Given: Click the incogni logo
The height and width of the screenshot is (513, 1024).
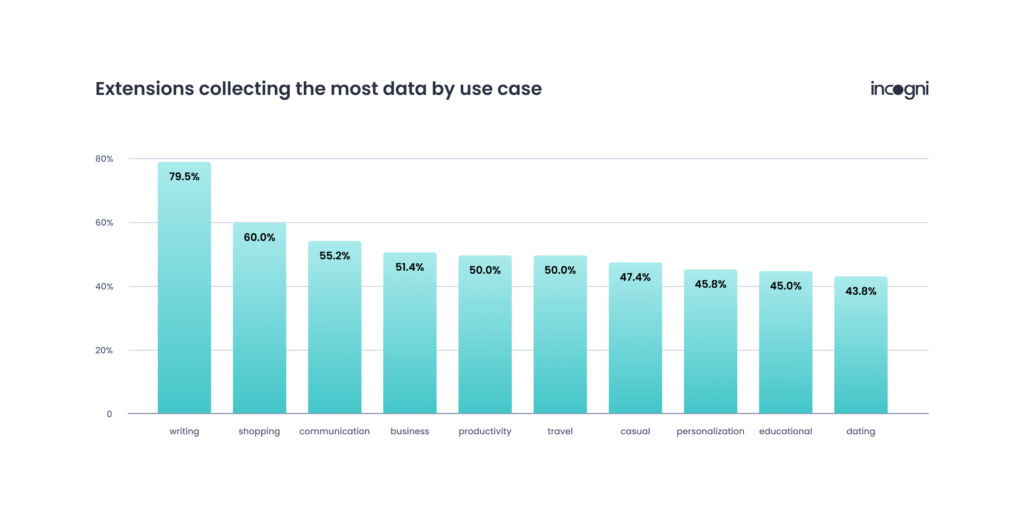Looking at the screenshot, I should (899, 89).
